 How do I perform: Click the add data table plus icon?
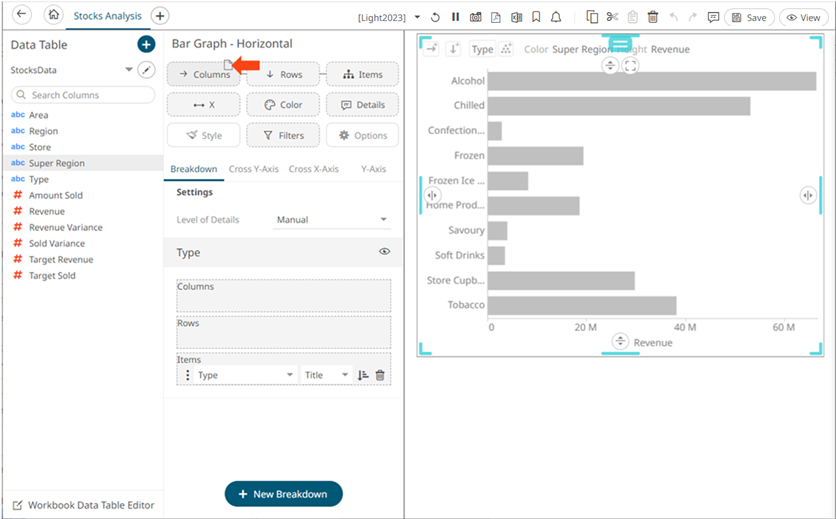coord(146,44)
